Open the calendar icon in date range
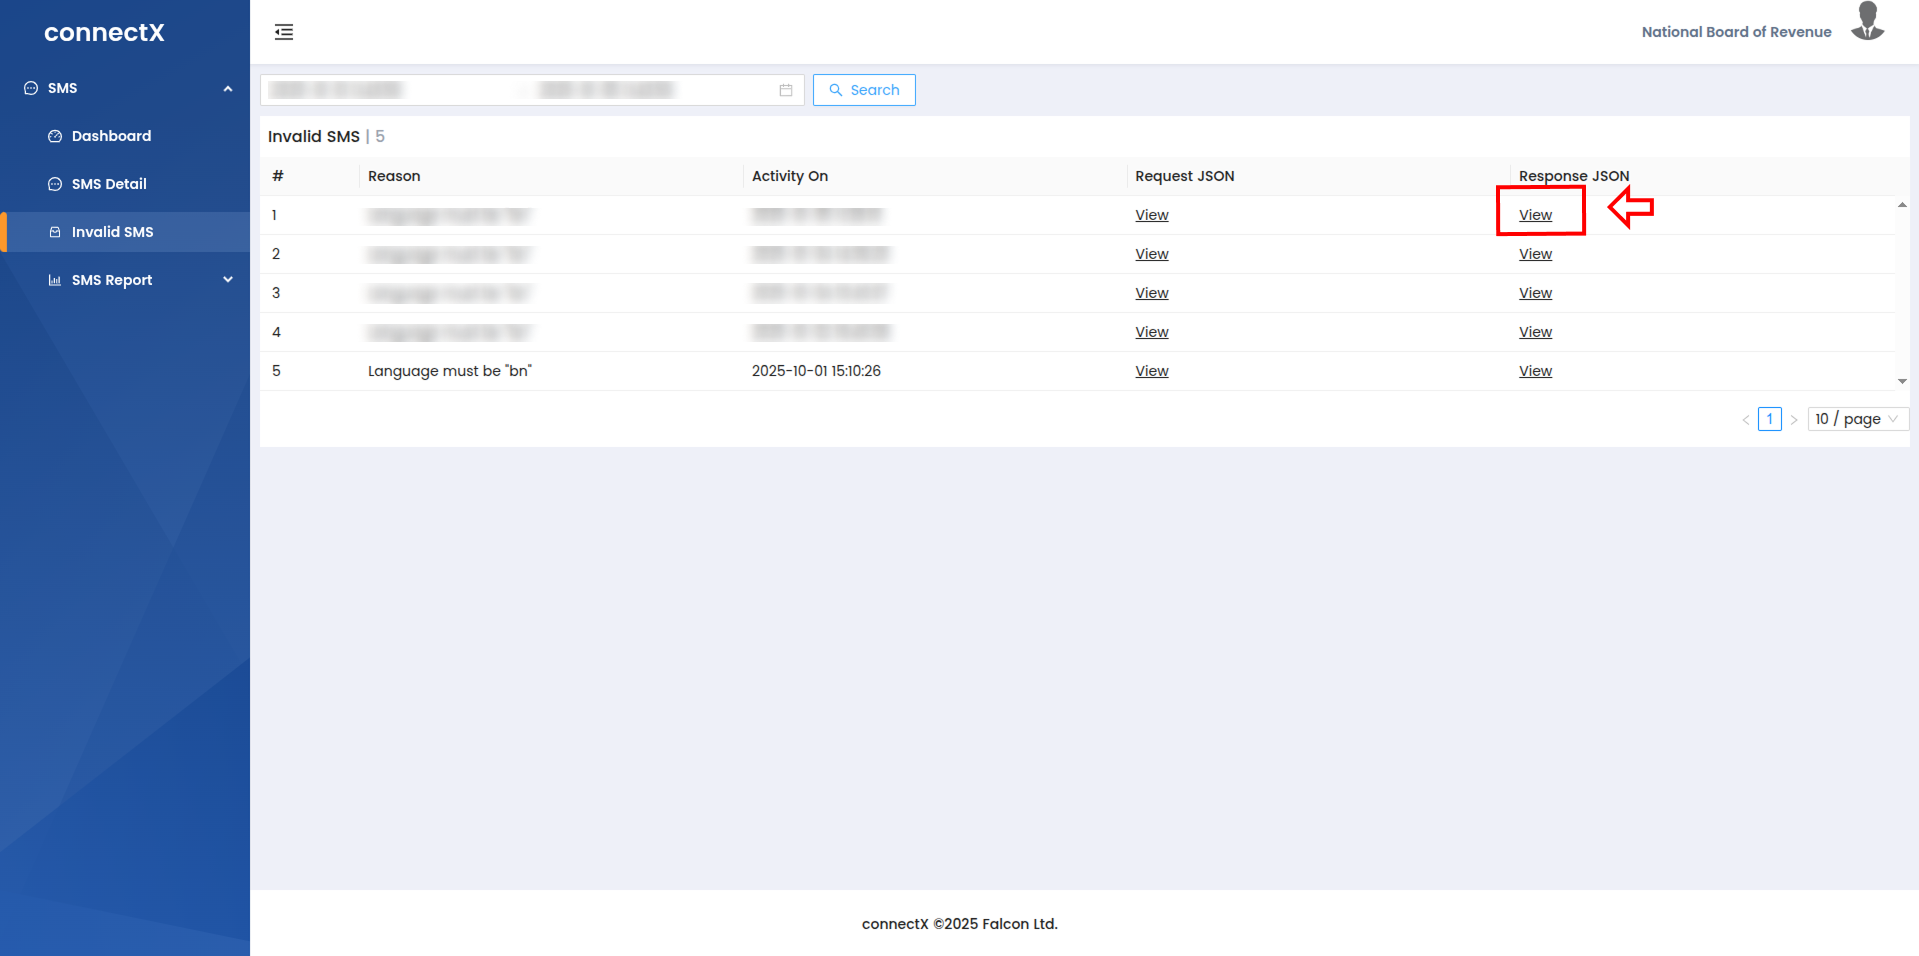The height and width of the screenshot is (956, 1919). (x=786, y=90)
